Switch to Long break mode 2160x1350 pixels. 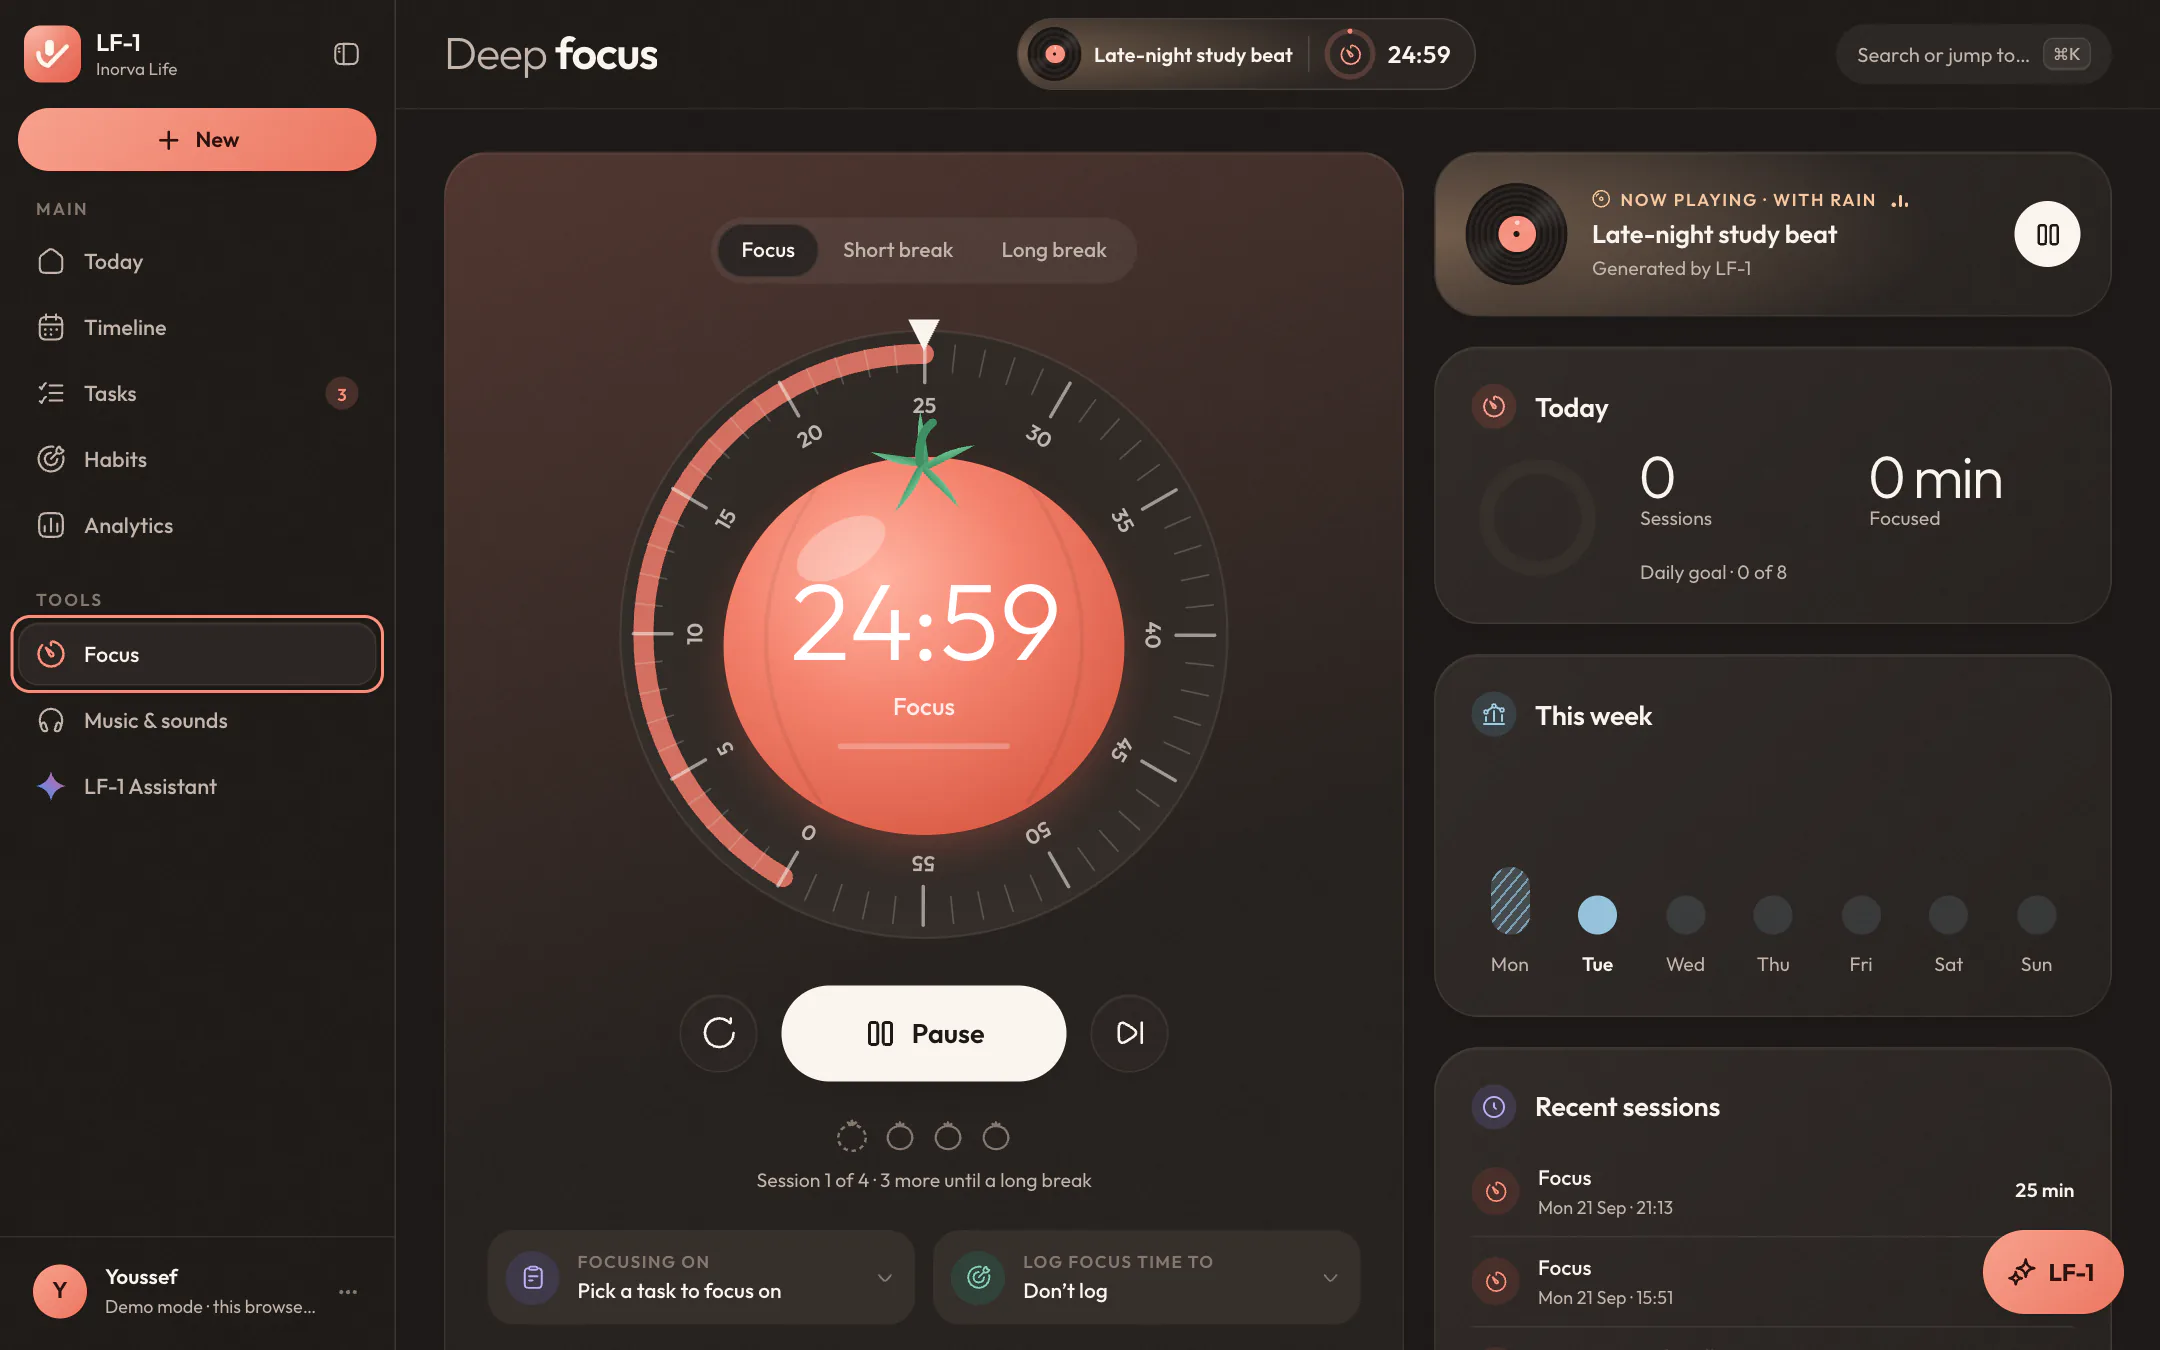click(x=1054, y=250)
